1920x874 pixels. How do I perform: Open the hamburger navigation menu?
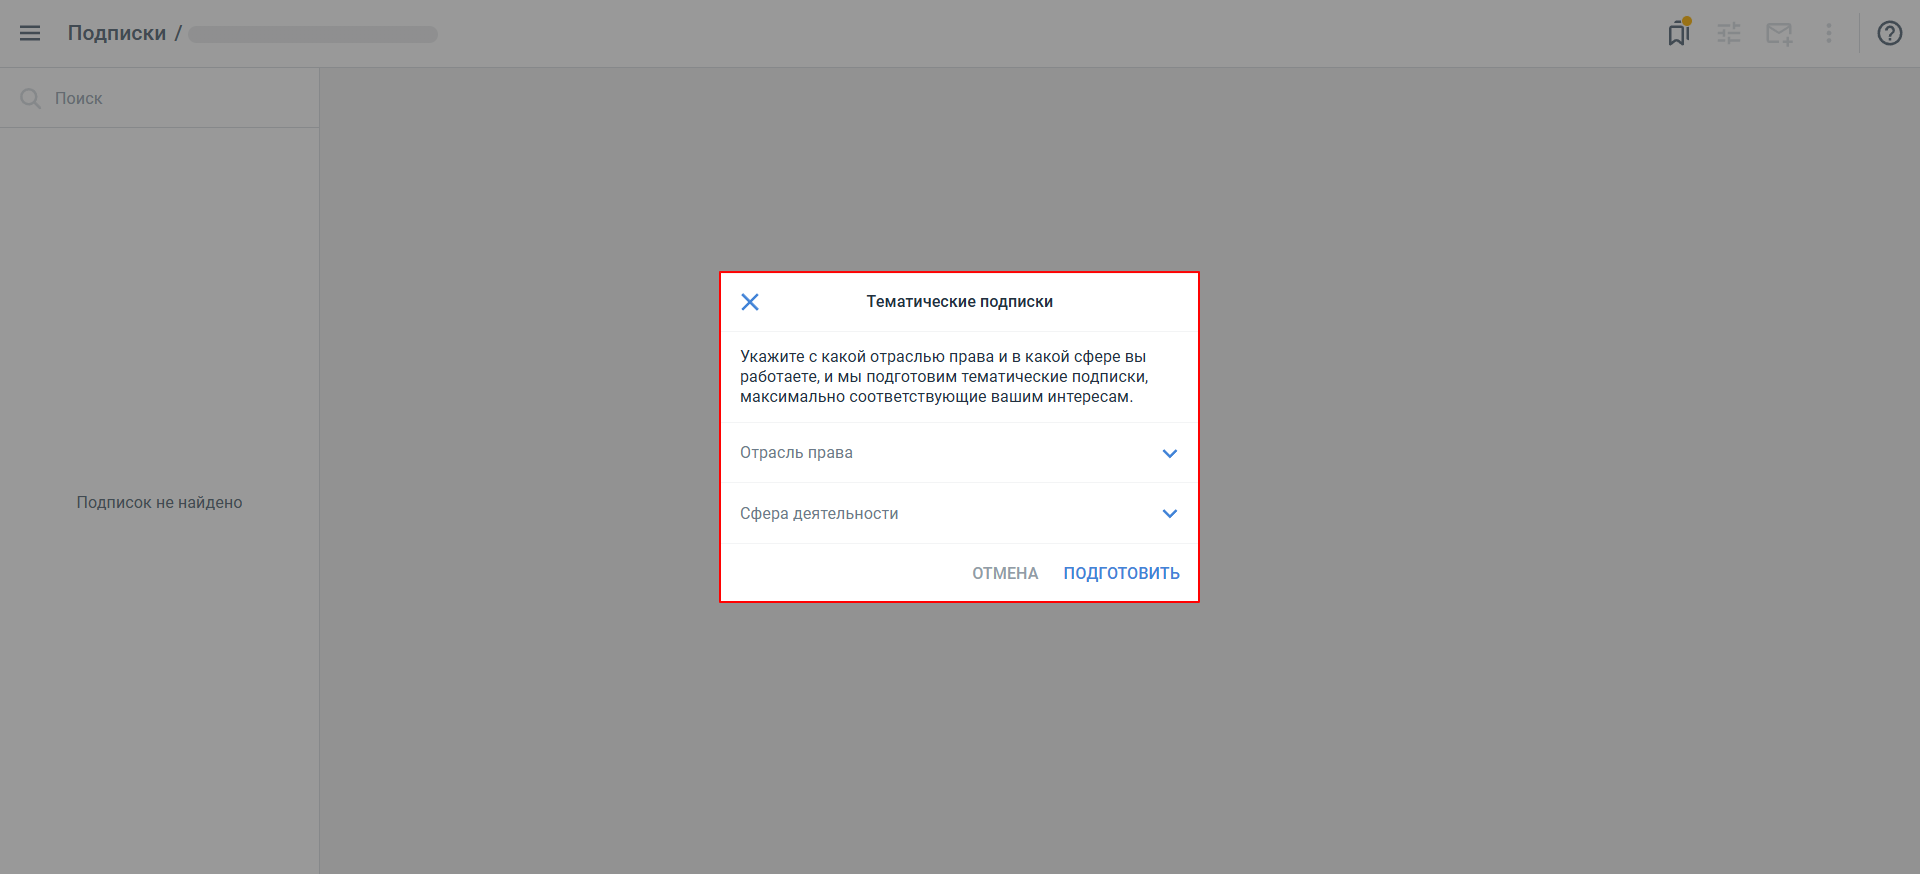pos(30,33)
